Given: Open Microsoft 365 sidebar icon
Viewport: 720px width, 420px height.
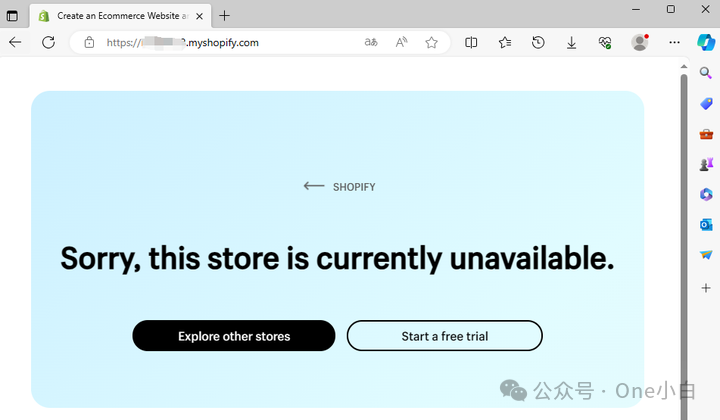Looking at the screenshot, I should coord(706,194).
